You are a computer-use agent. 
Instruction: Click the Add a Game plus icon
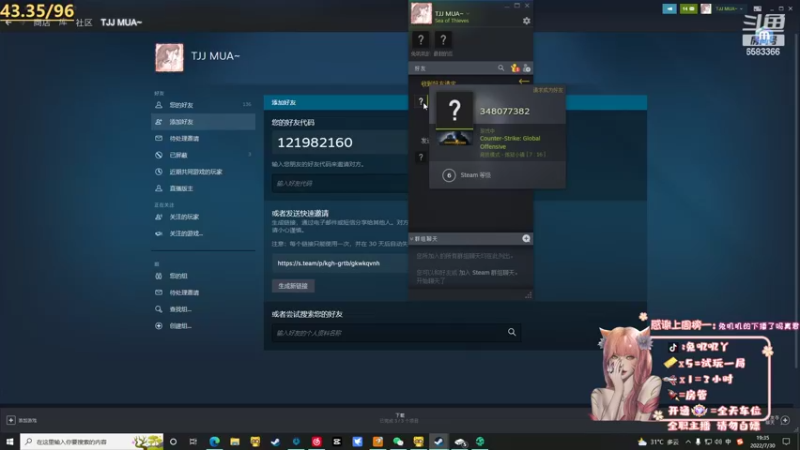pyautogui.click(x=11, y=420)
